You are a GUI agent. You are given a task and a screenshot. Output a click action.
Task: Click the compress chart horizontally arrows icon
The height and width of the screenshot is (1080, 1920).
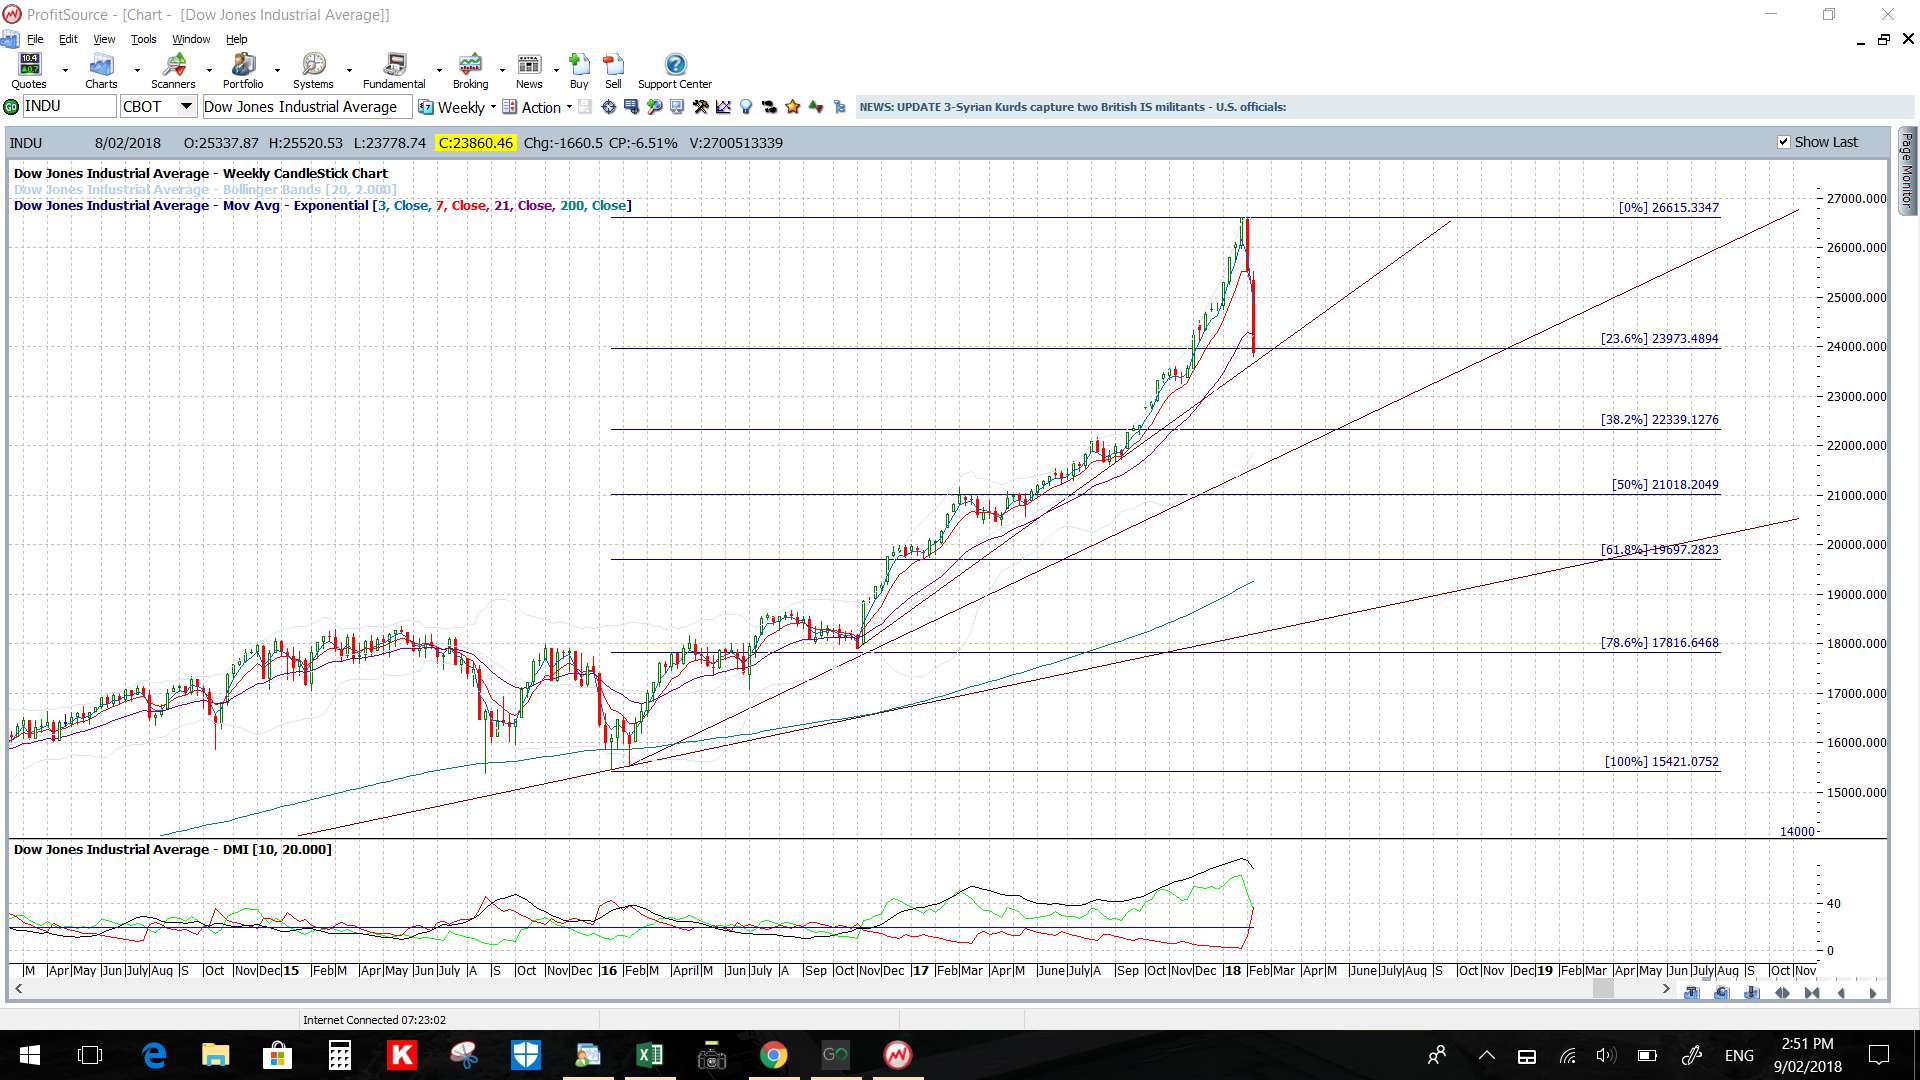pos(1812,993)
